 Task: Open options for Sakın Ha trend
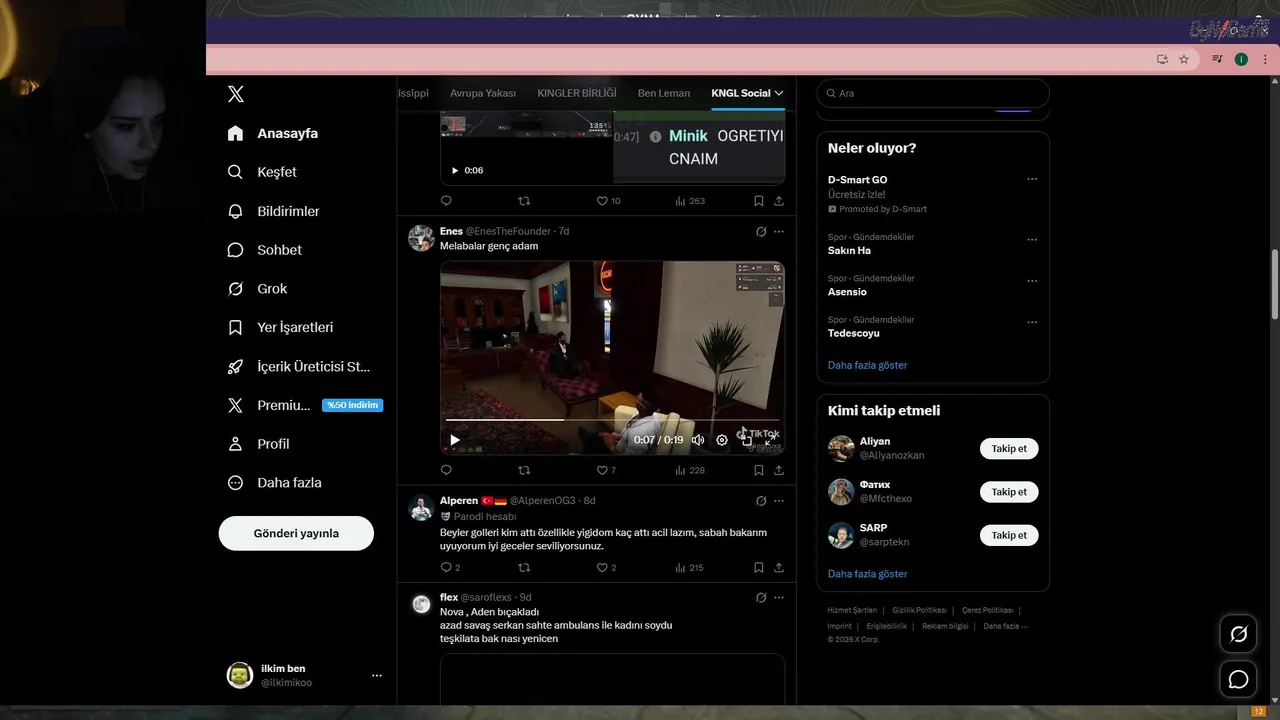tap(1032, 240)
